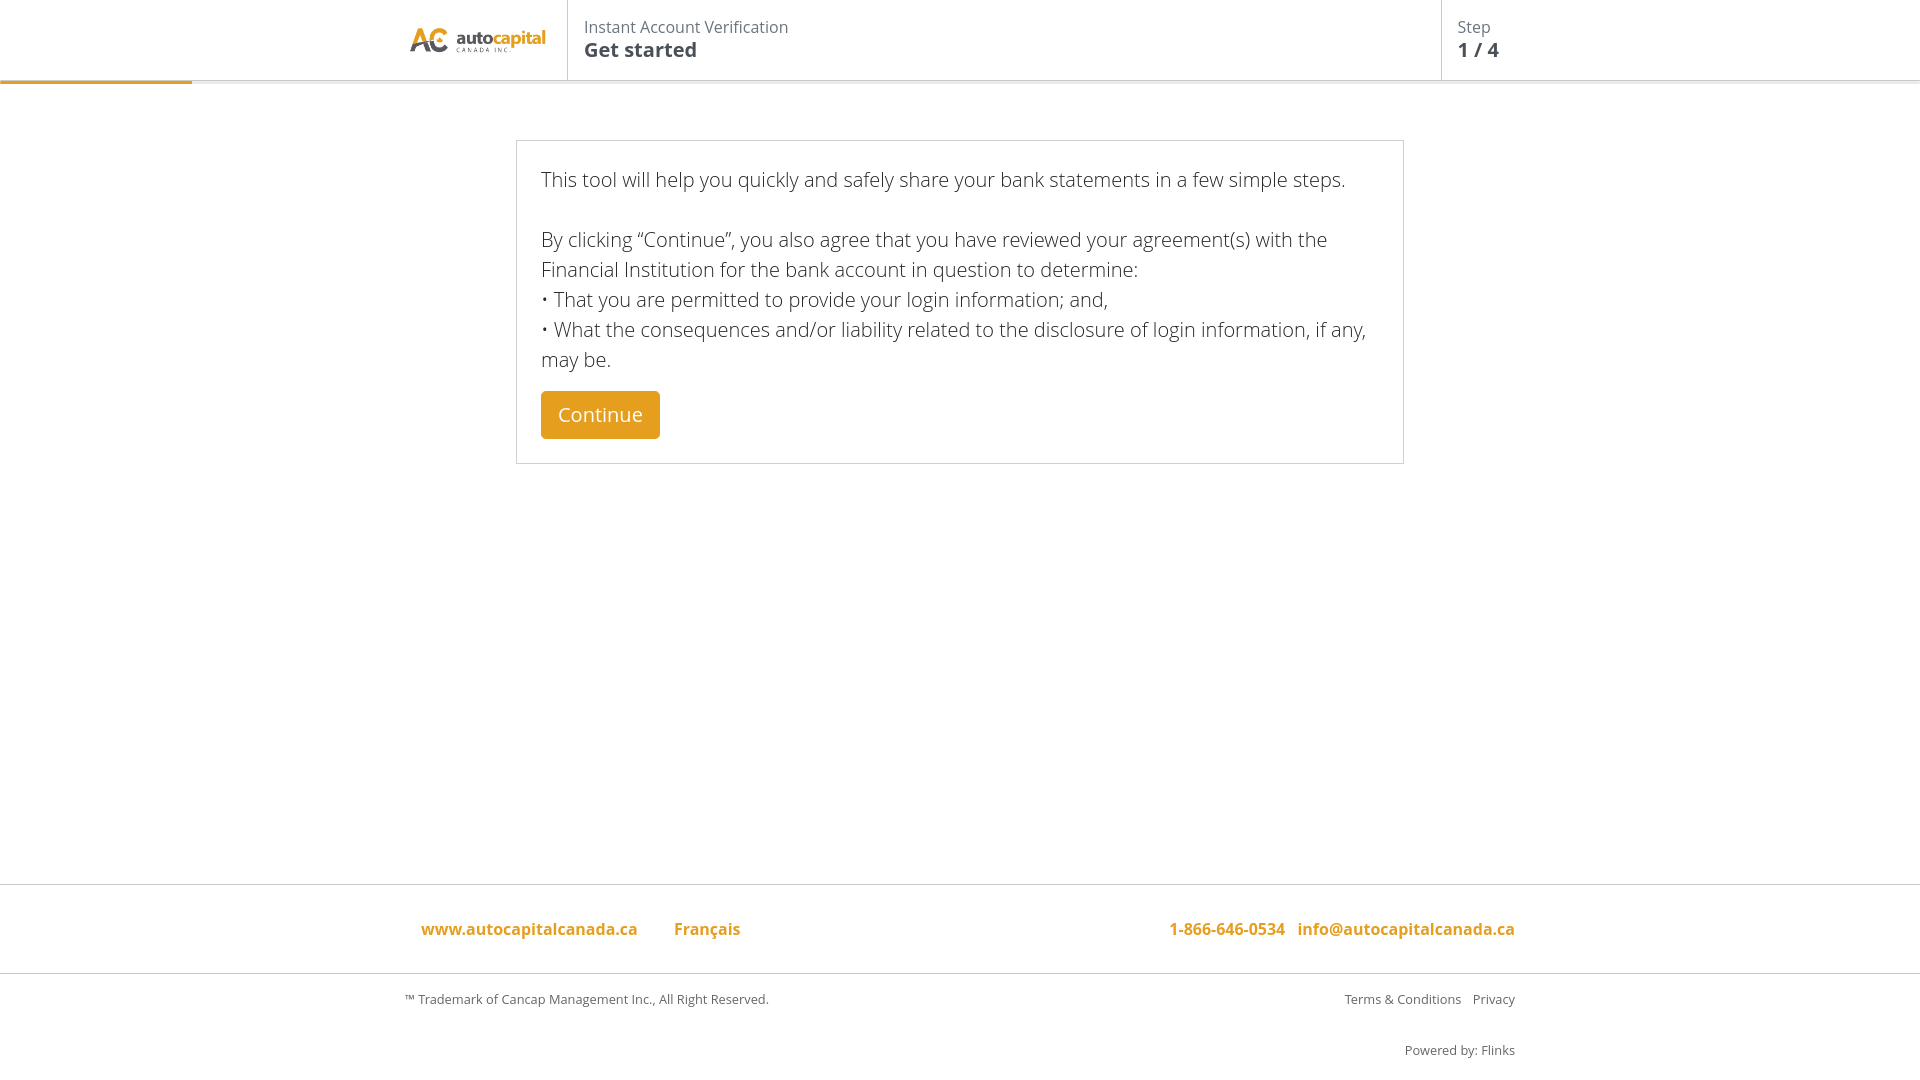Screen dimensions: 1920x1080
Task: Click the orange progress bar segment
Action: tap(96, 82)
